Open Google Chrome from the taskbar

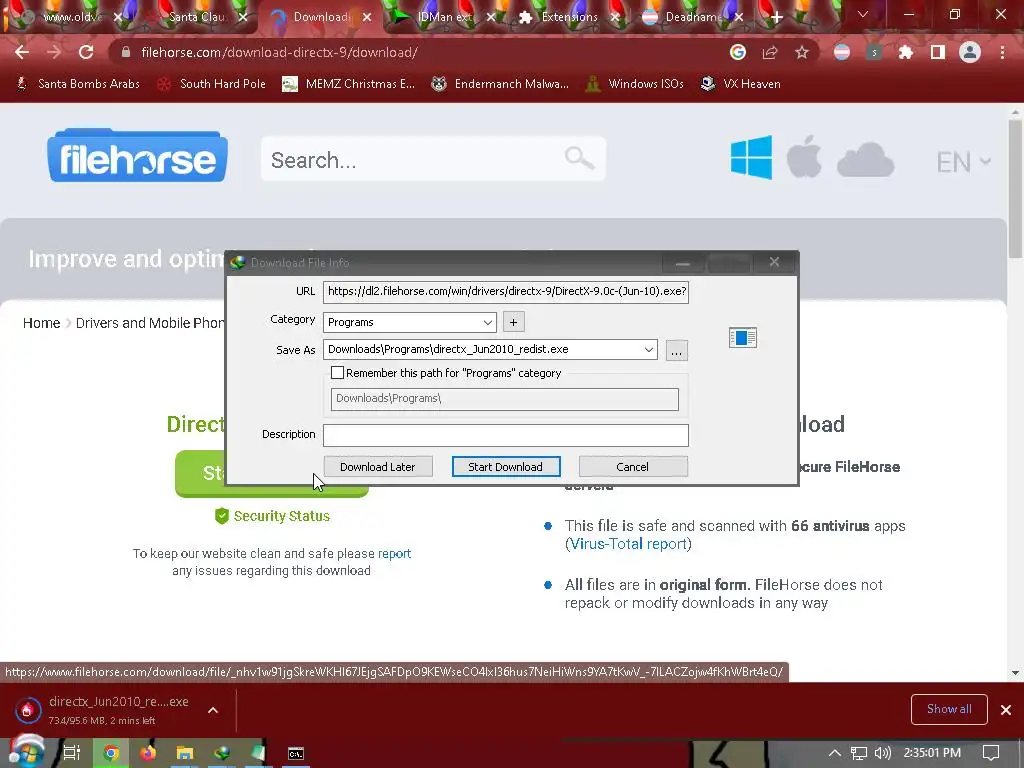(x=112, y=754)
